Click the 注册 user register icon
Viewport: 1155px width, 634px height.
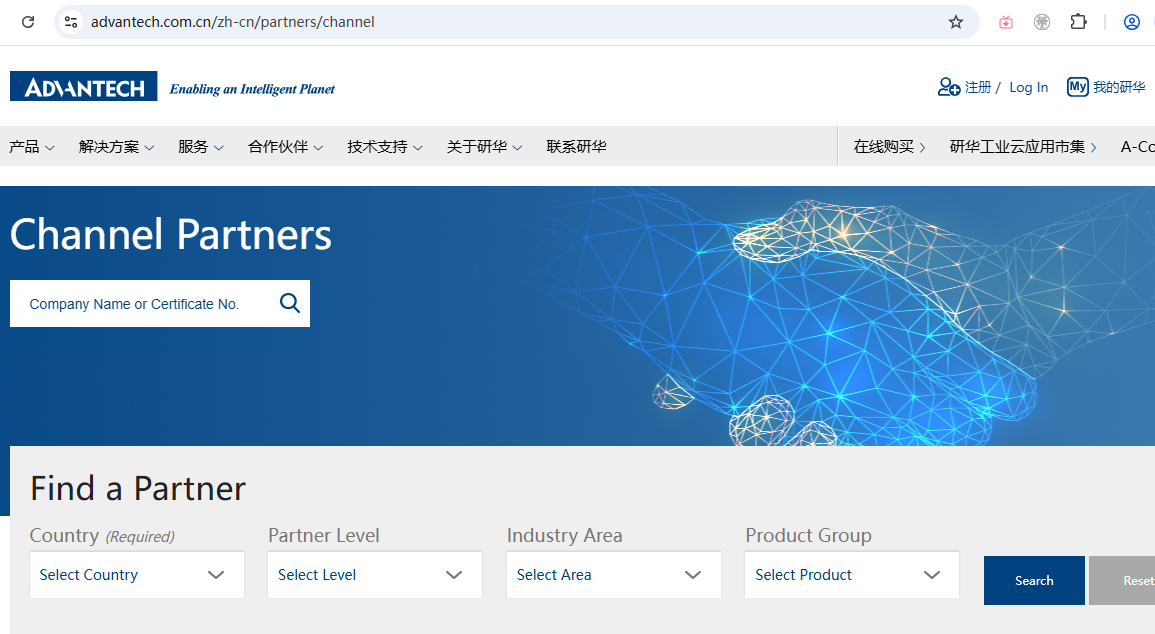(949, 87)
